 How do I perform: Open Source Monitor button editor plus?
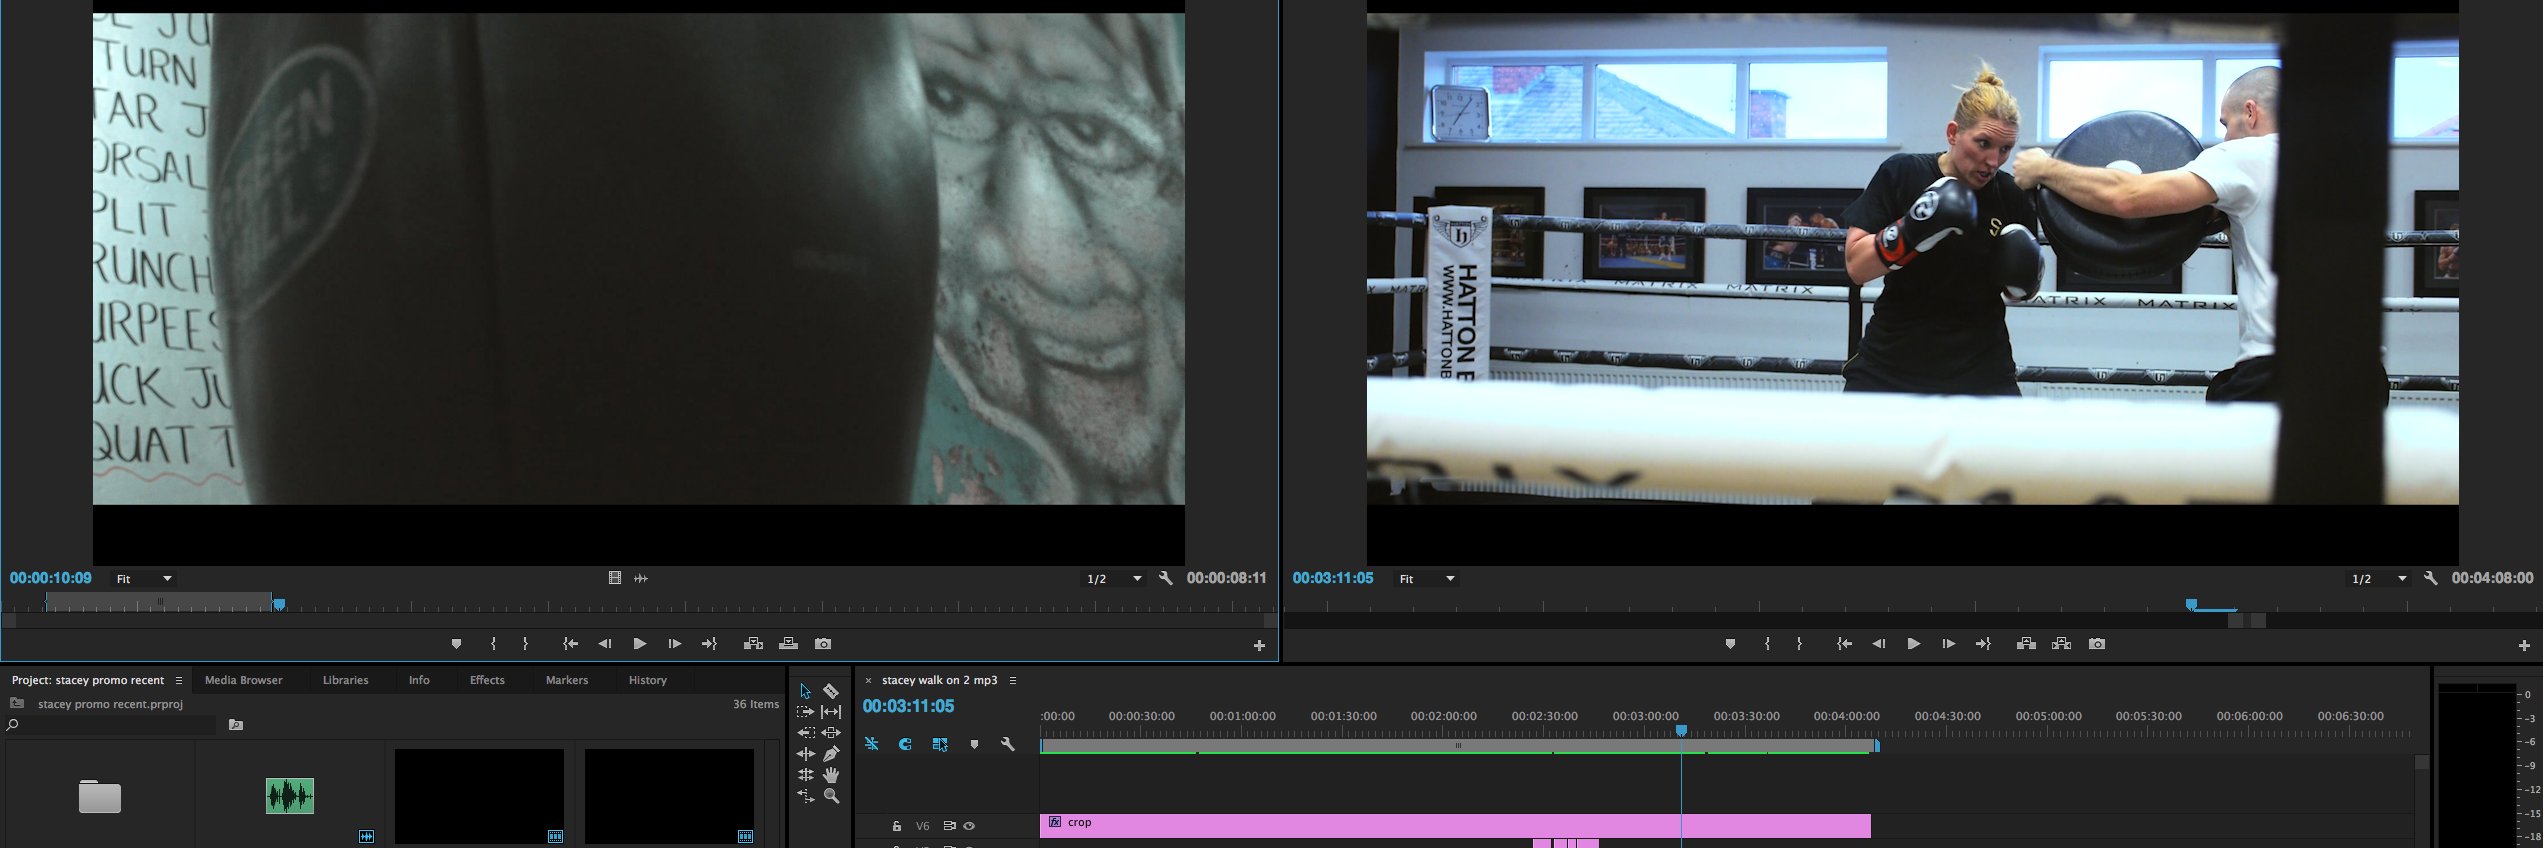tap(1259, 646)
